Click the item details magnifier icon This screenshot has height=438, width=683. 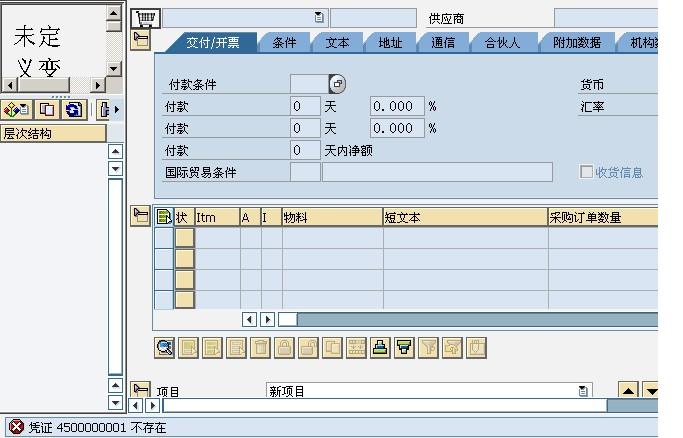[164, 347]
